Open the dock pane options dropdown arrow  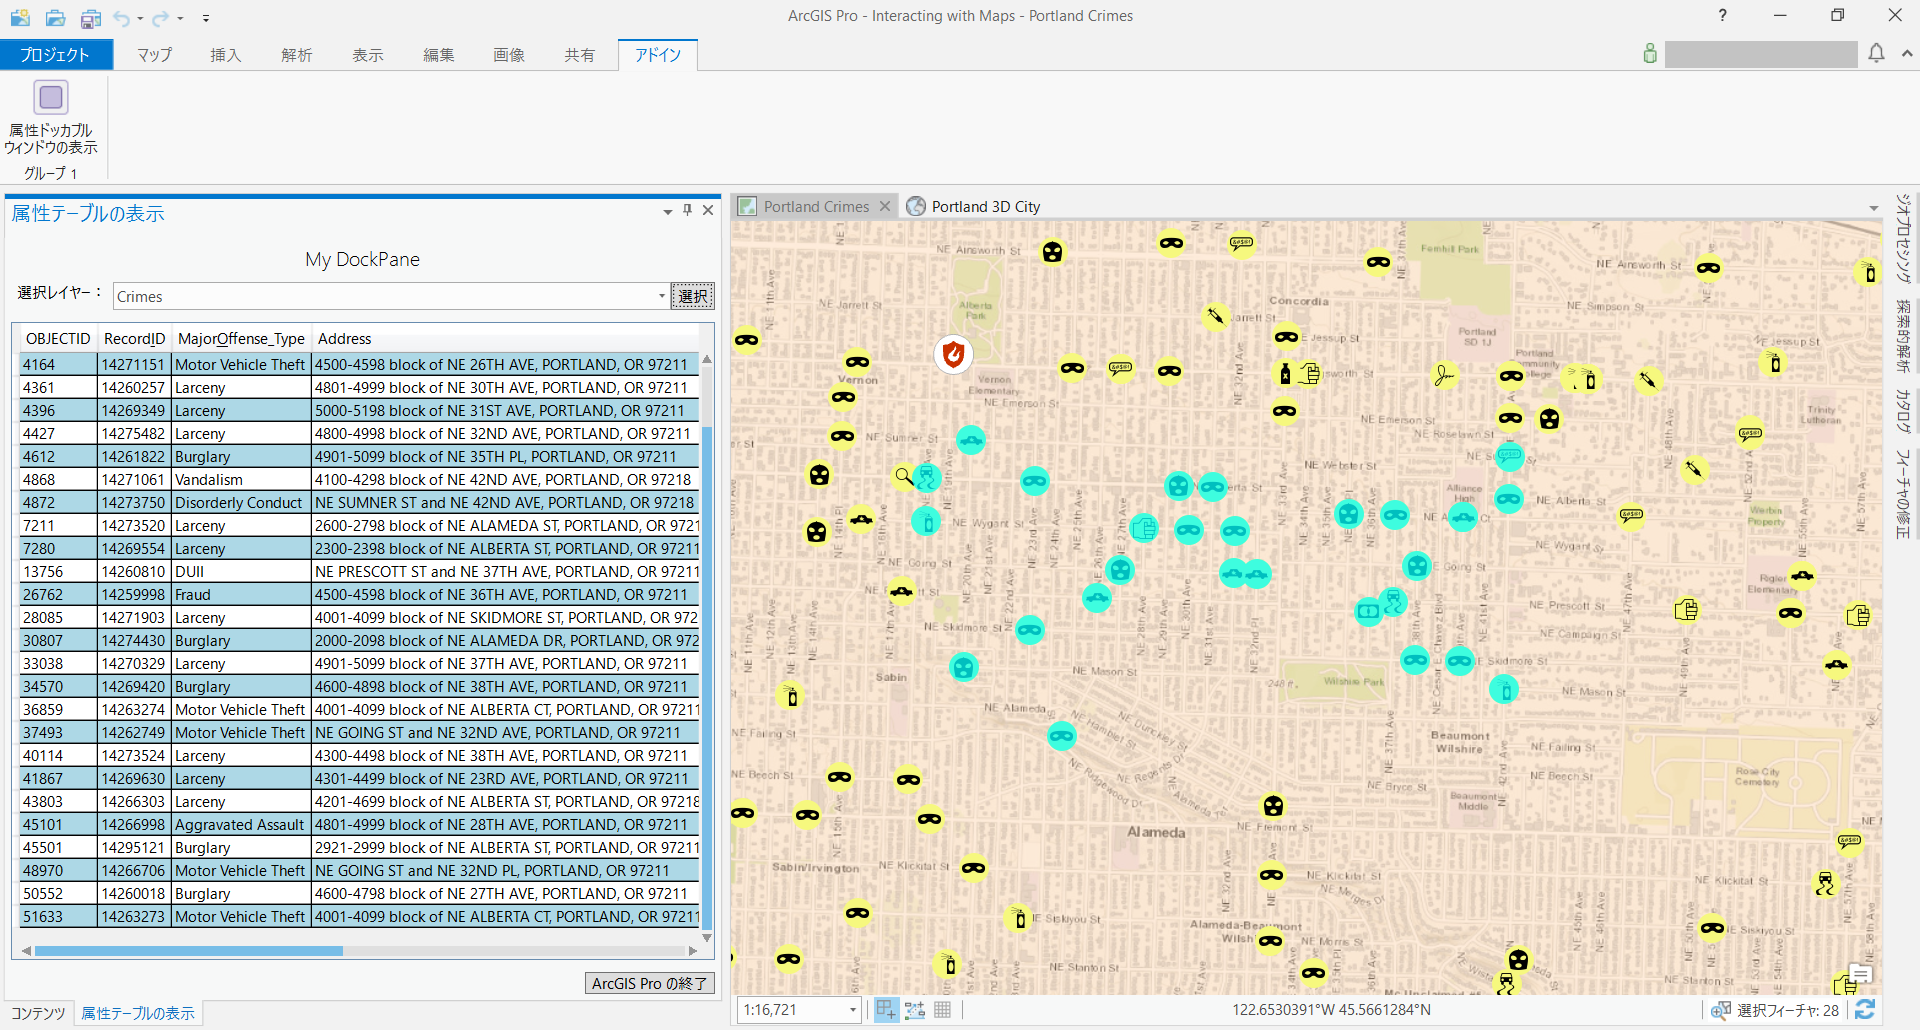coord(667,212)
